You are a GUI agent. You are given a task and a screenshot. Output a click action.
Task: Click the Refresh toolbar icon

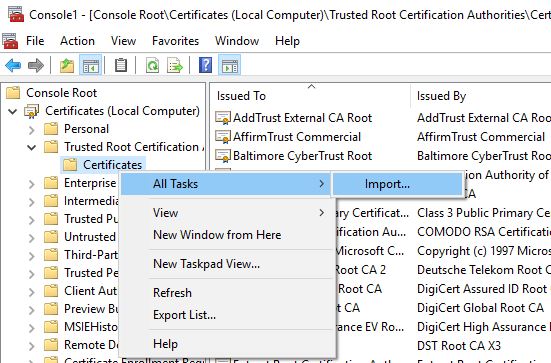coord(152,65)
